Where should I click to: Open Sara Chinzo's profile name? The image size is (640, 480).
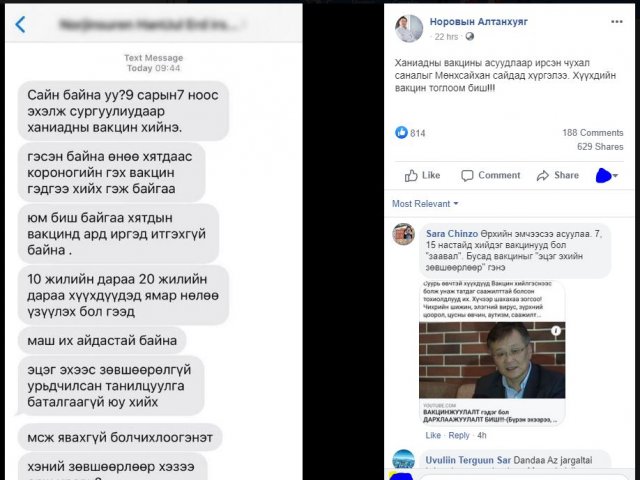(x=452, y=234)
